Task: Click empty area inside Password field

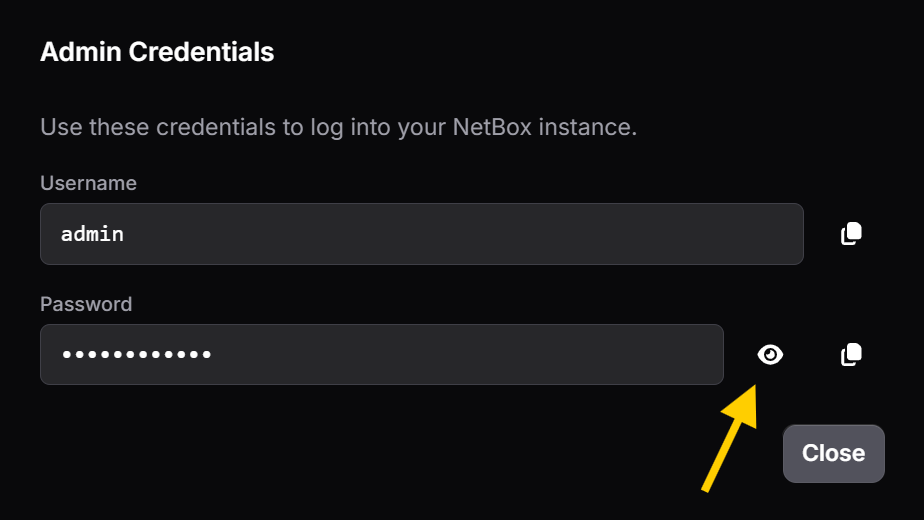Action: coord(480,354)
